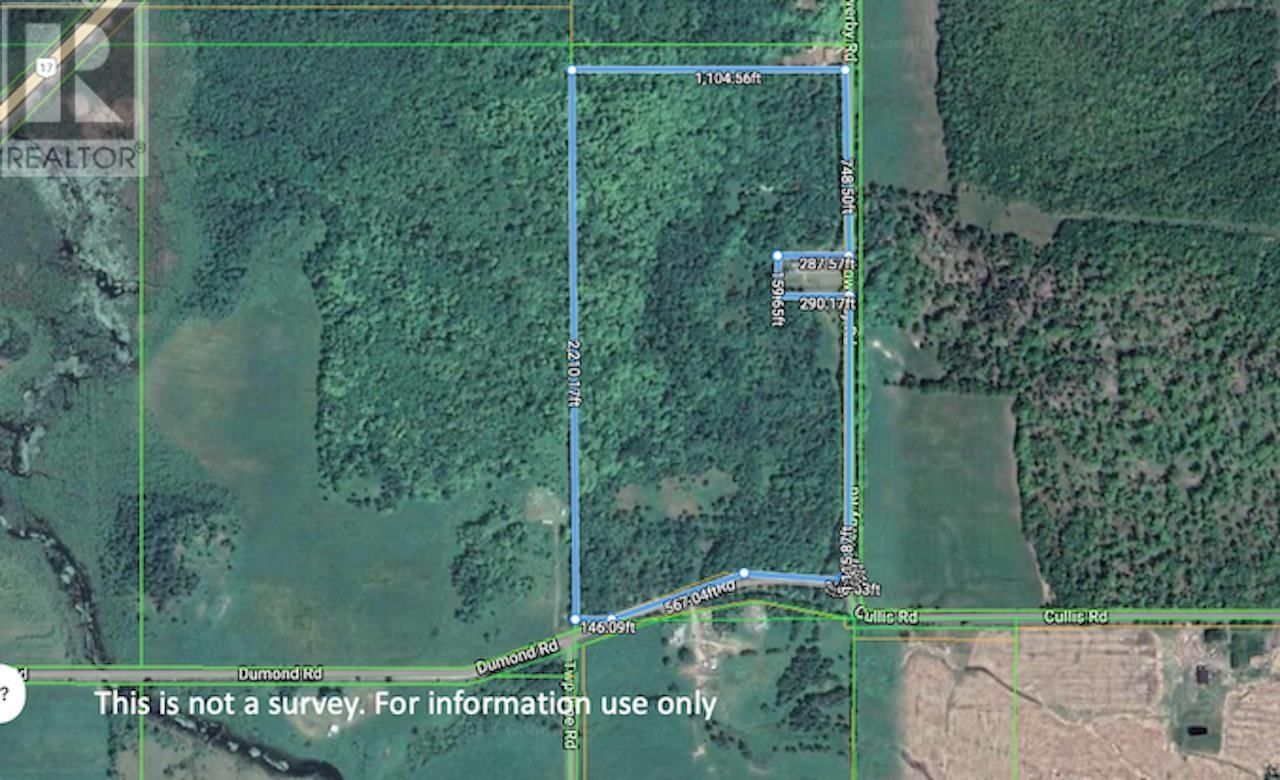The height and width of the screenshot is (780, 1280).
Task: Click the 159.65ft measurement label
Action: click(777, 300)
